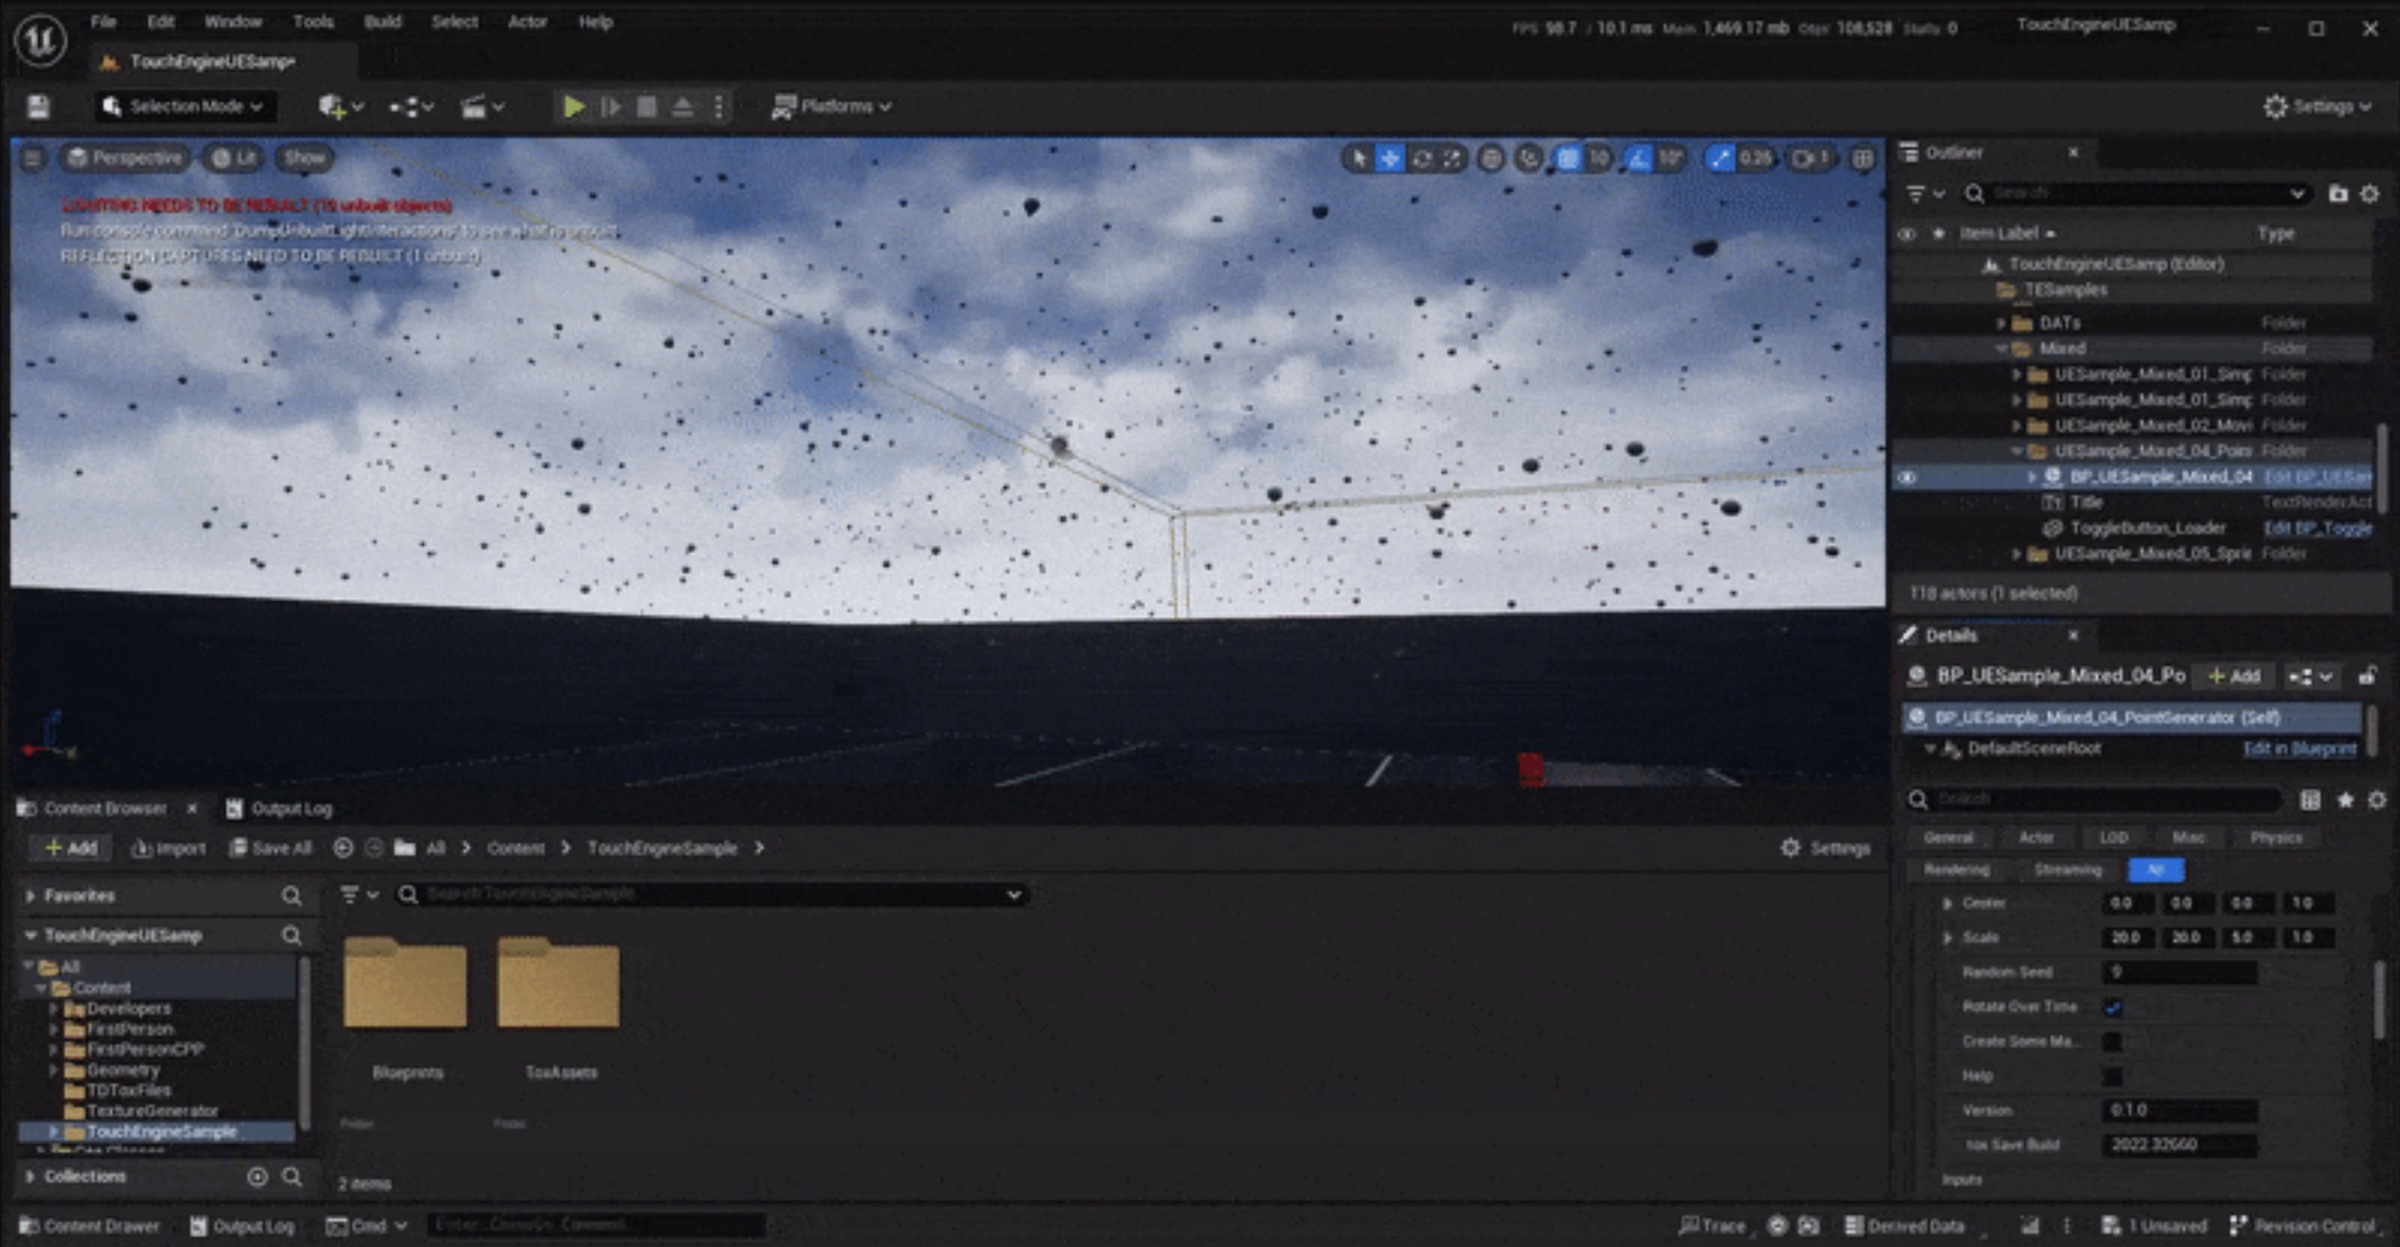Select the Move/Translate gizmo tool
Screen dimensions: 2400x1247
point(1390,158)
